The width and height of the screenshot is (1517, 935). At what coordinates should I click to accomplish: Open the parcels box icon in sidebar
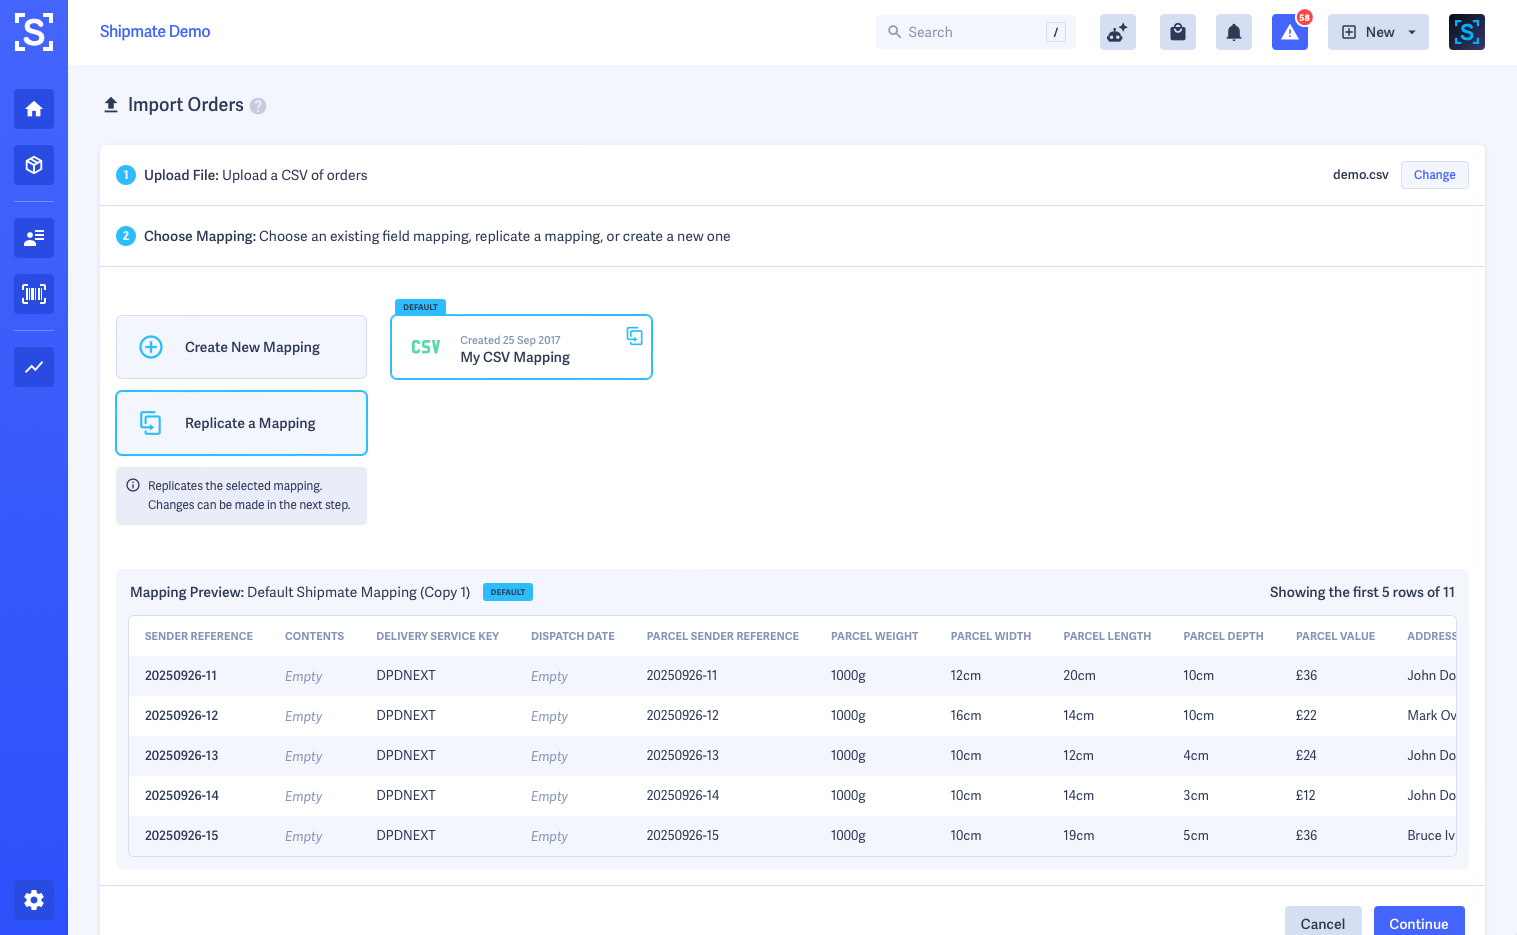(34, 165)
